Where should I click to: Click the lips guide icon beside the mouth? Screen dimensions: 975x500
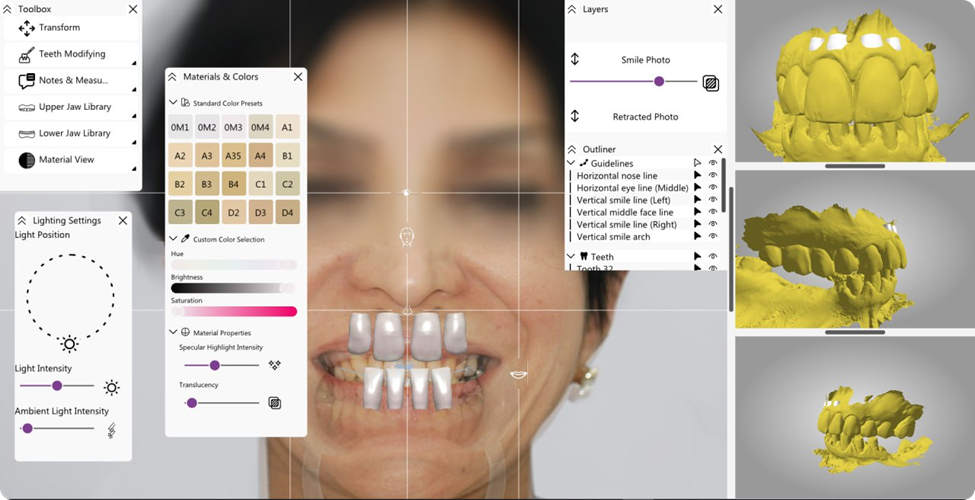519,374
